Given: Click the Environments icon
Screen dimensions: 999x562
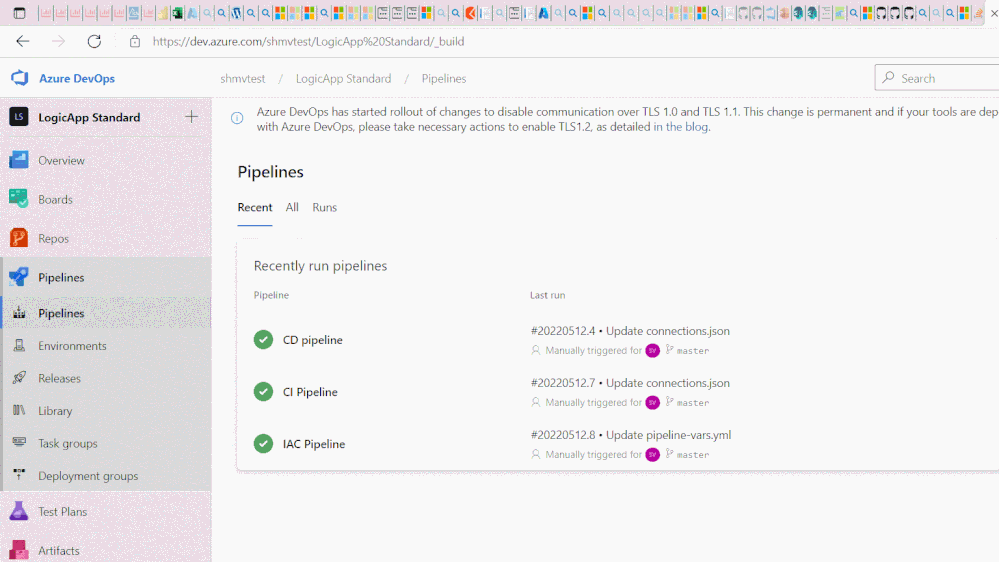Looking at the screenshot, I should tap(19, 345).
